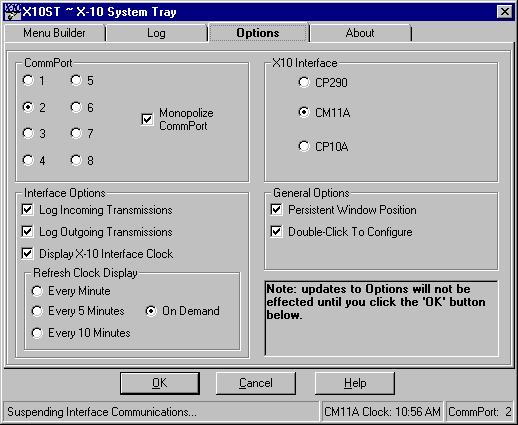Switch to the Menu Builder tab

54,33
